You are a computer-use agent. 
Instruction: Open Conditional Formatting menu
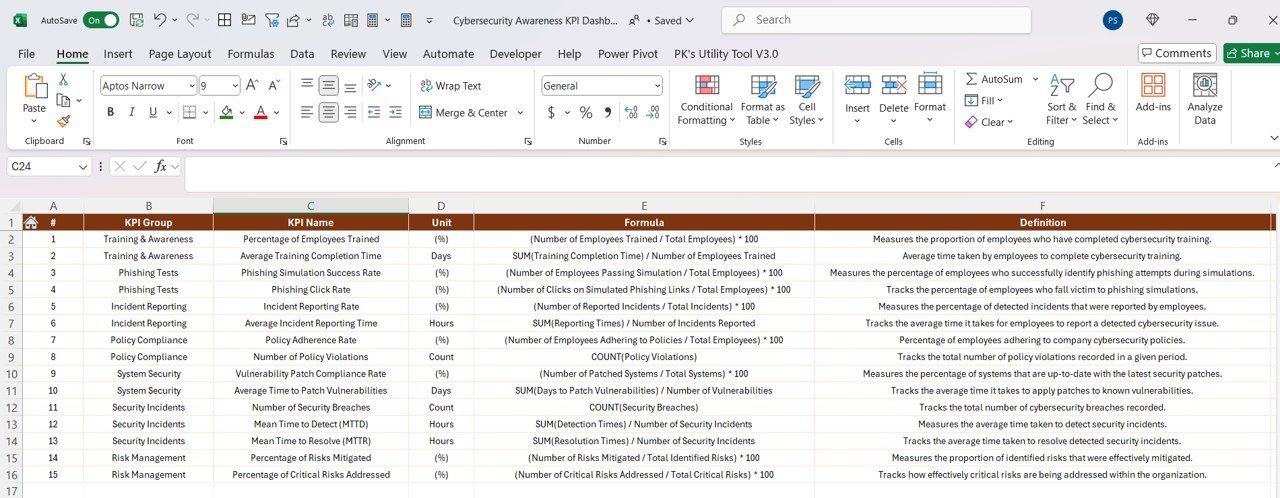click(705, 100)
